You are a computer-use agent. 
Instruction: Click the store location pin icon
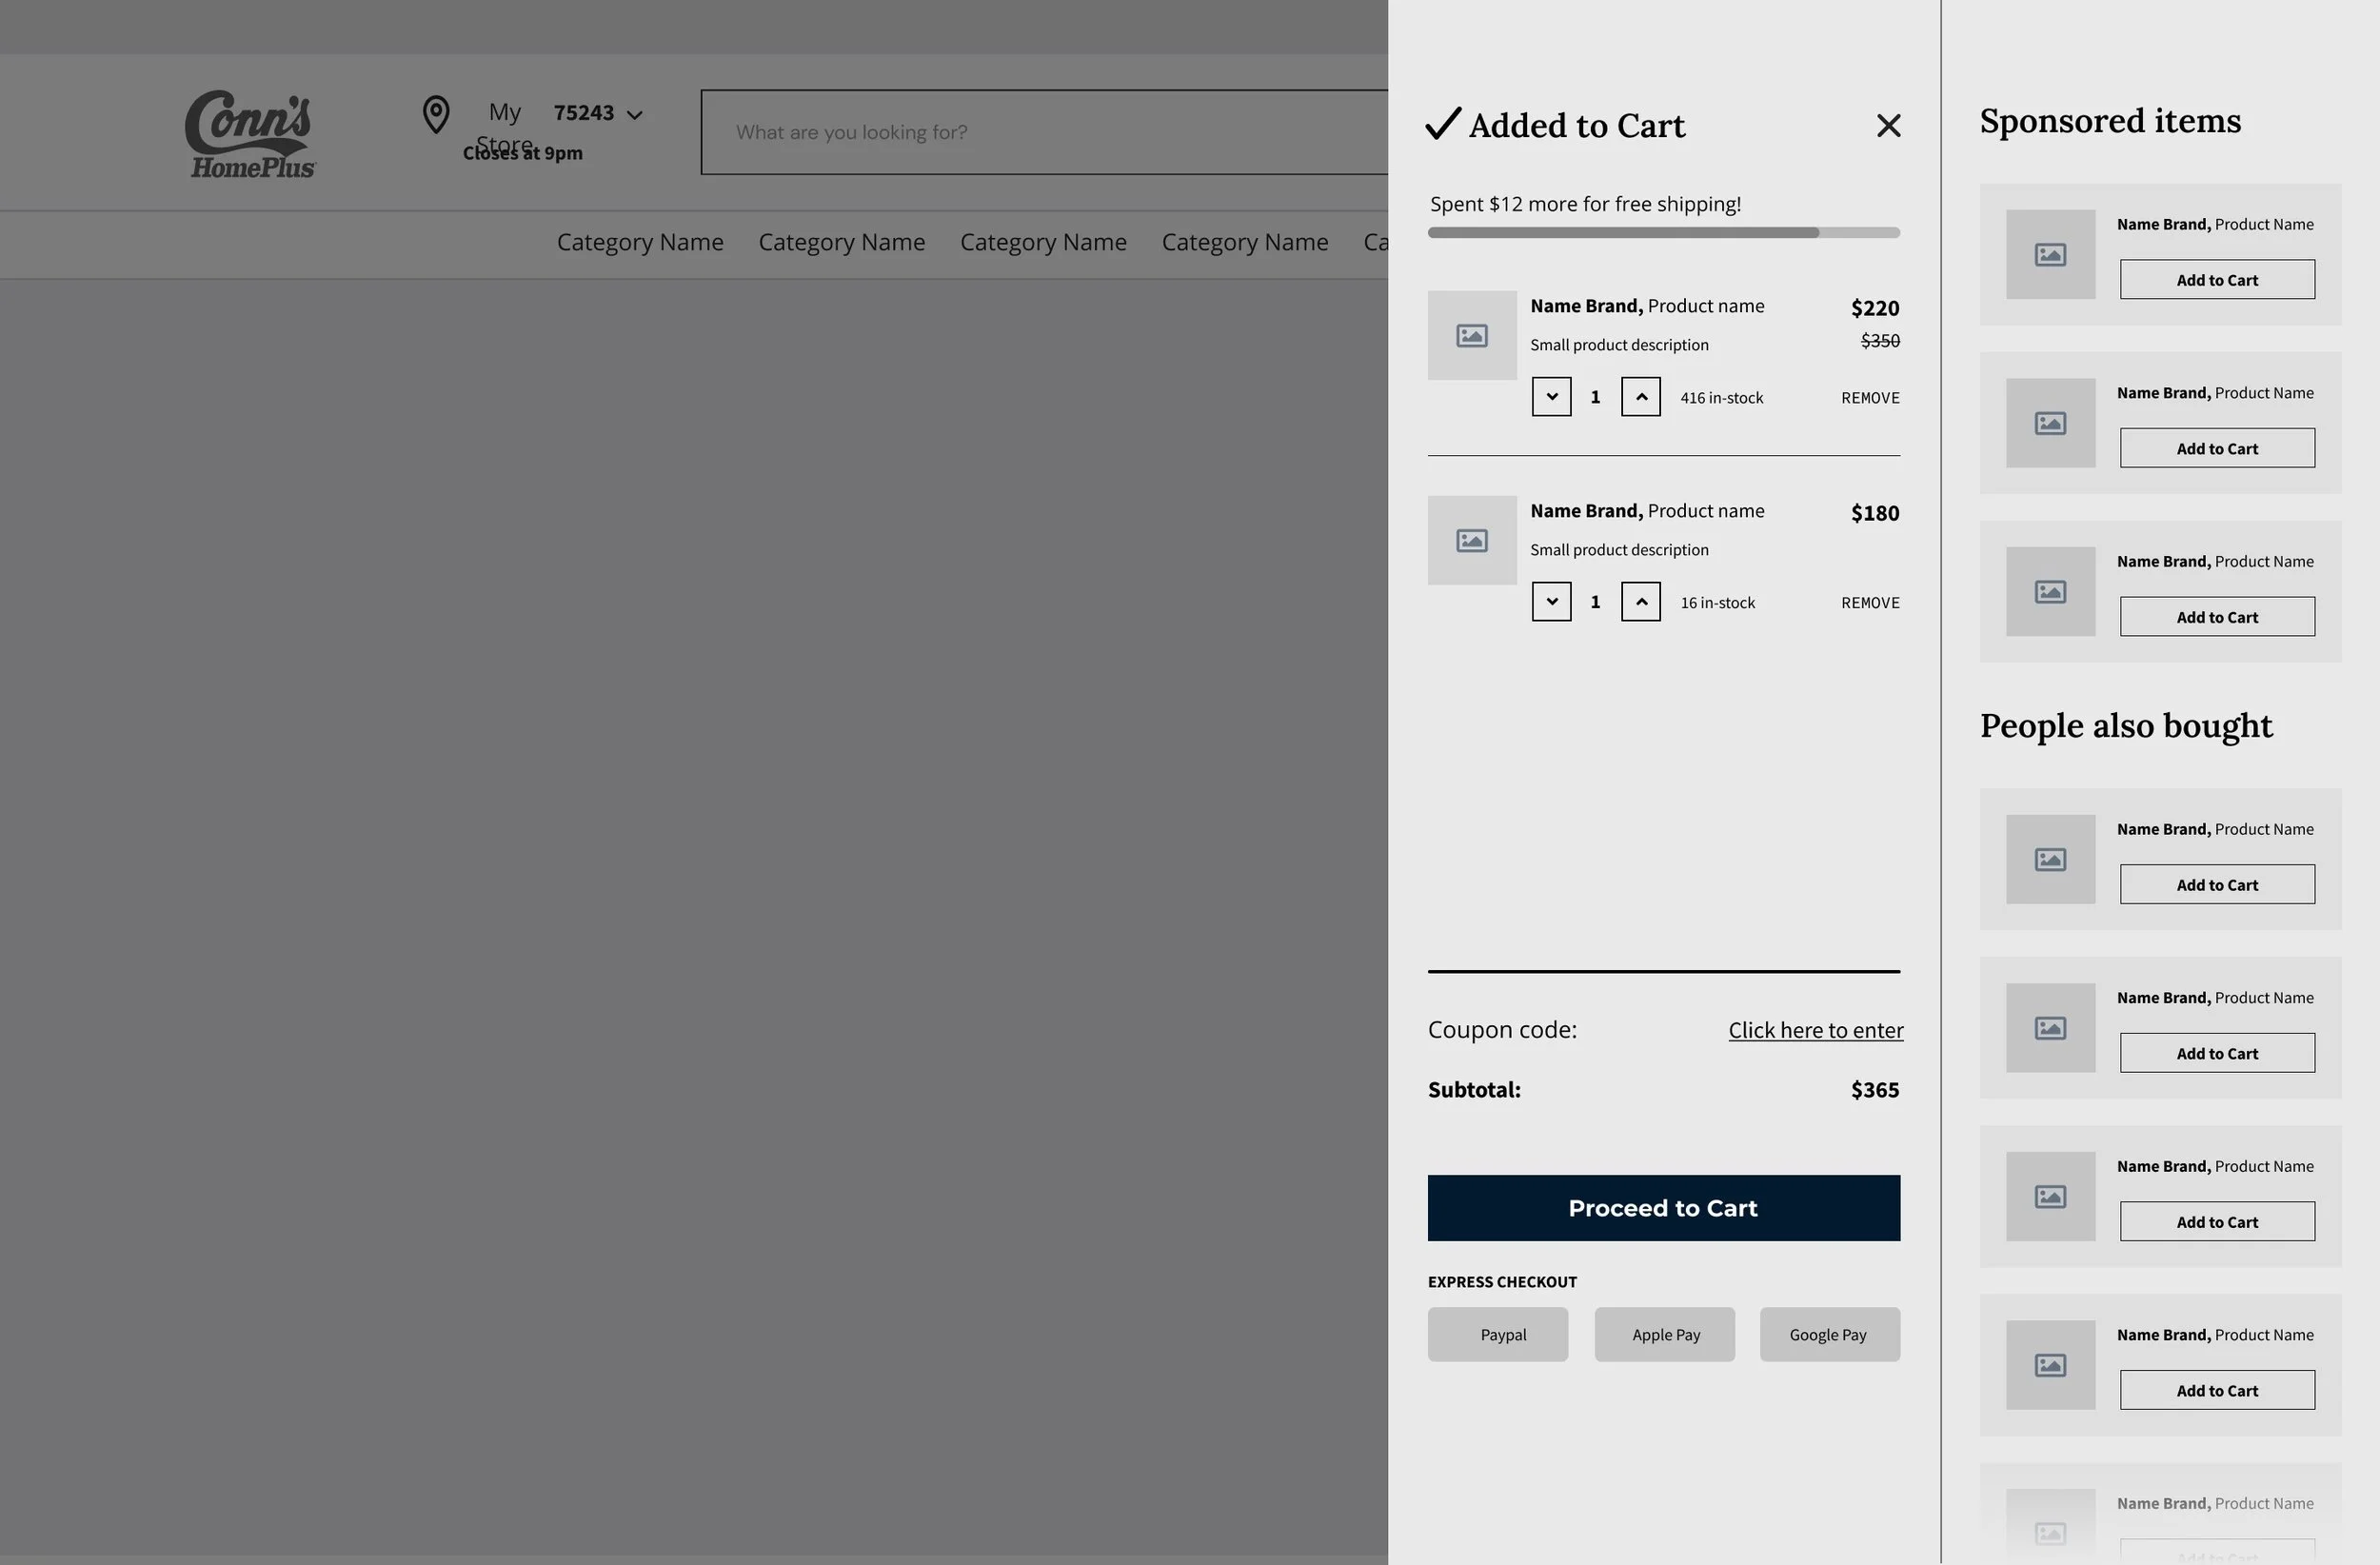click(x=436, y=115)
